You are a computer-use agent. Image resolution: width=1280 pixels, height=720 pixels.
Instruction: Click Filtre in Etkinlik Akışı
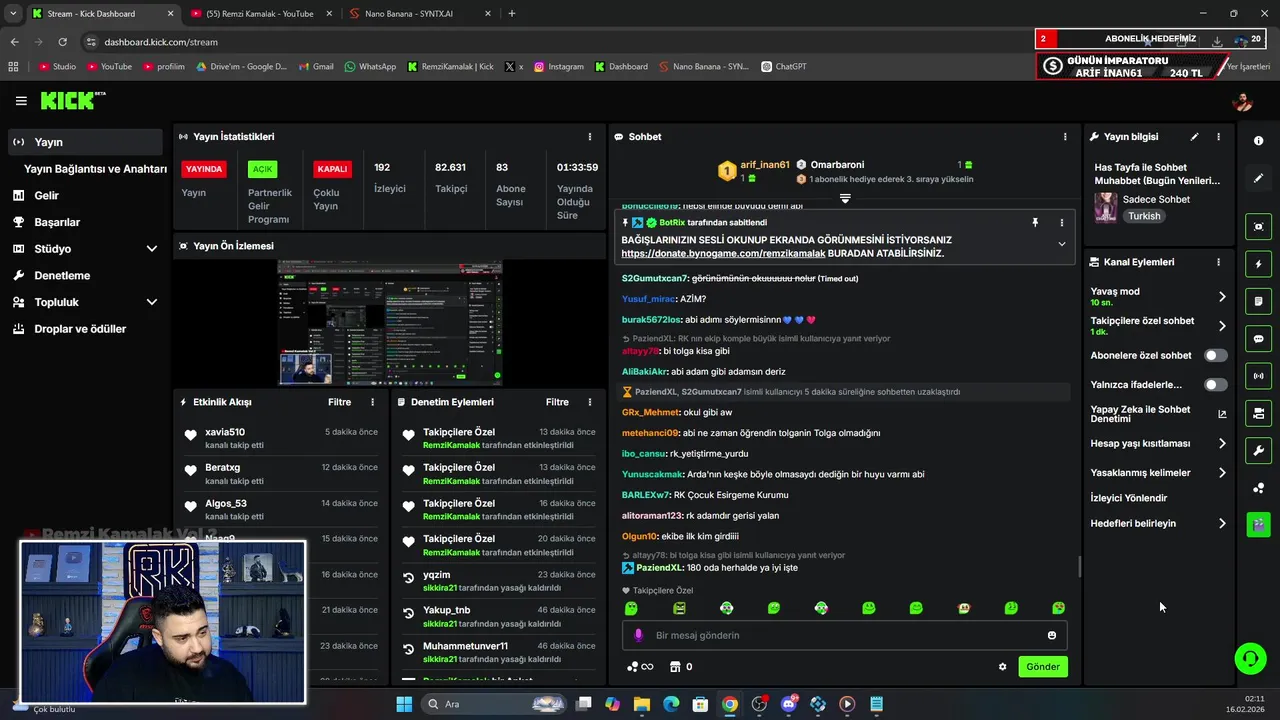tap(339, 402)
